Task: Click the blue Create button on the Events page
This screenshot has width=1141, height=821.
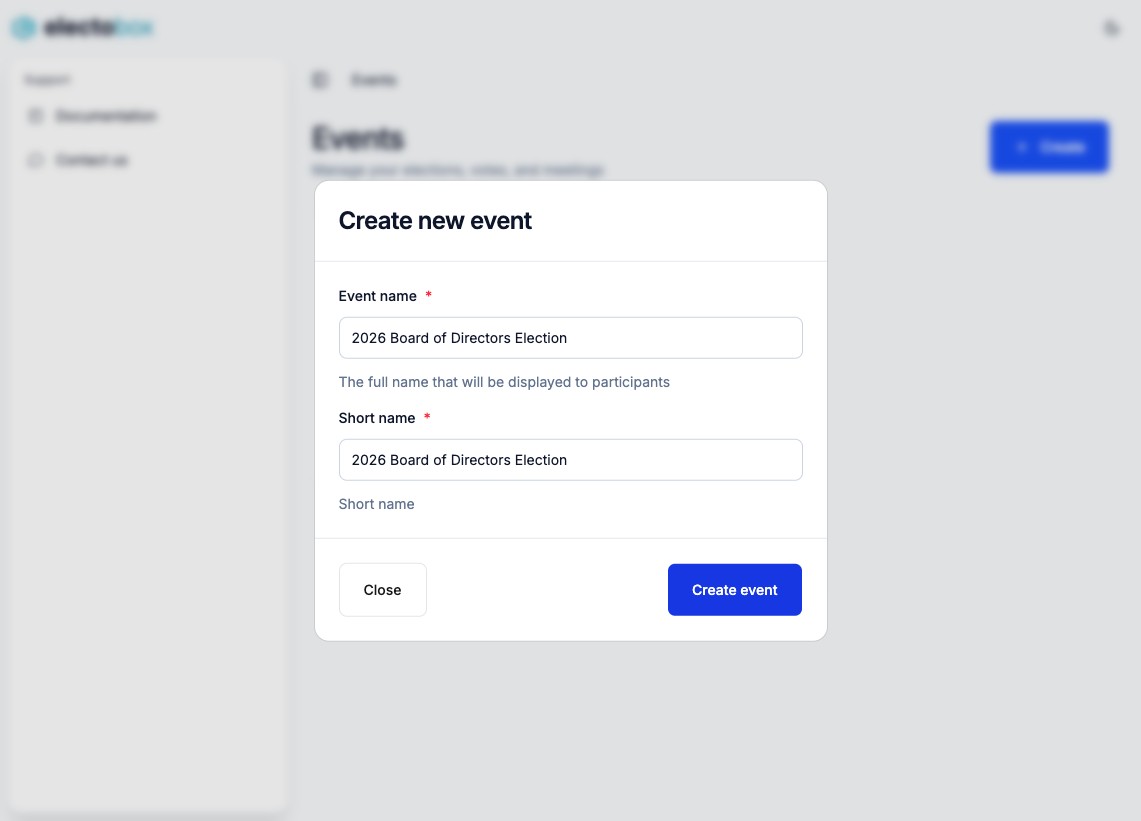Action: (1049, 146)
